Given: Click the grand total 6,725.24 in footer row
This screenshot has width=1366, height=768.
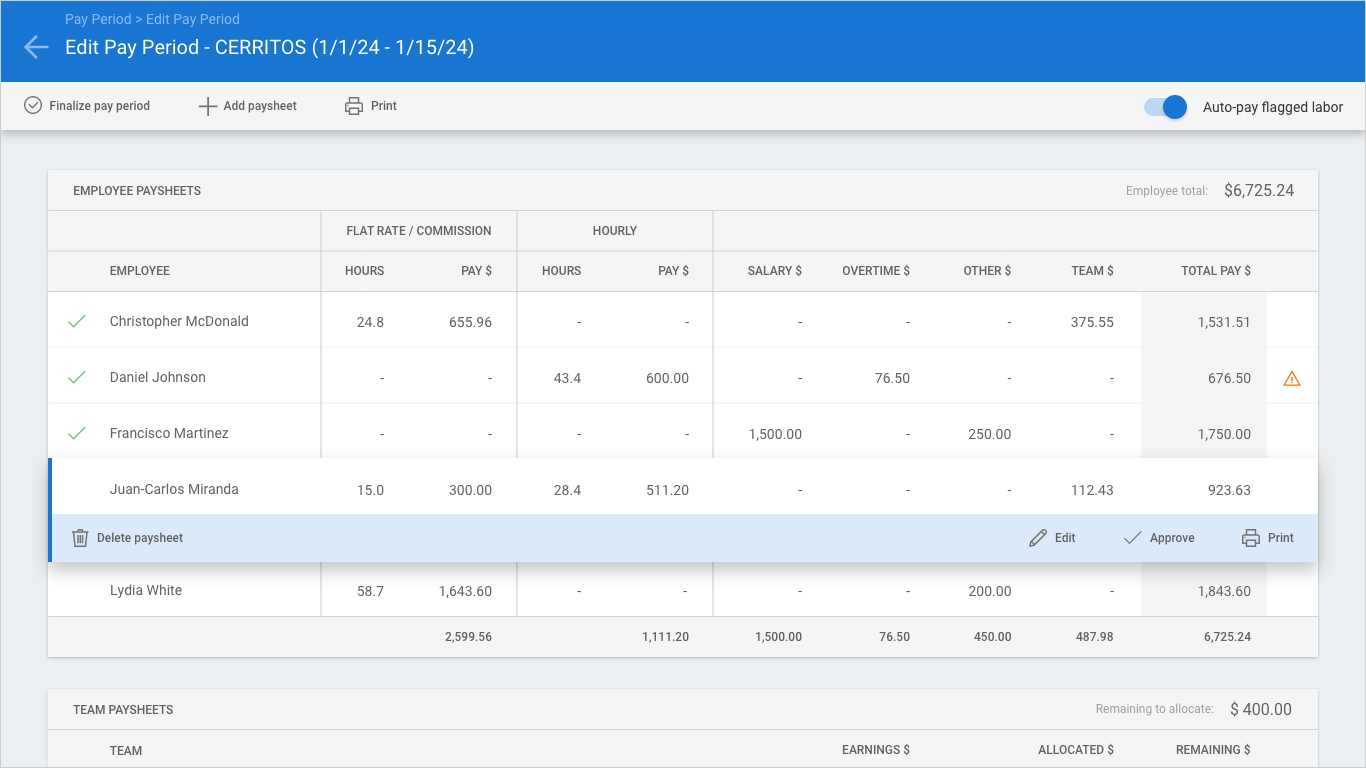Looking at the screenshot, I should [1227, 637].
